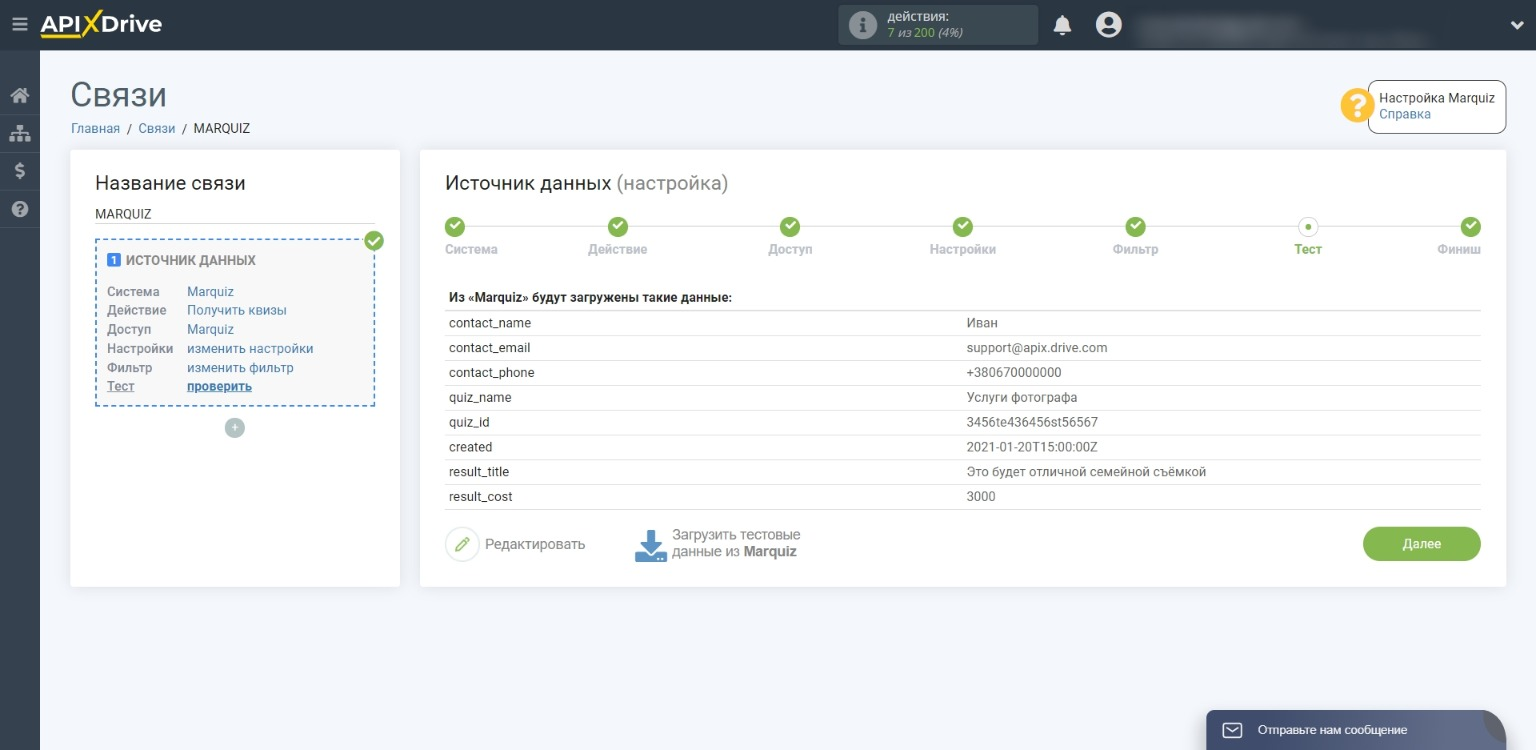Click изменить фильтр link

pyautogui.click(x=240, y=368)
